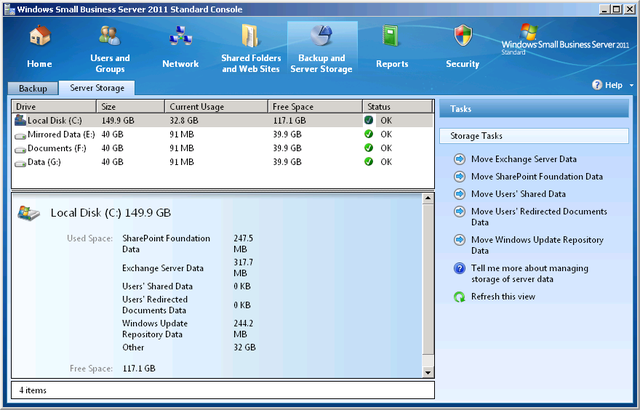Click the blue Help question icon
Image resolution: width=640 pixels, height=410 pixels.
tap(597, 85)
